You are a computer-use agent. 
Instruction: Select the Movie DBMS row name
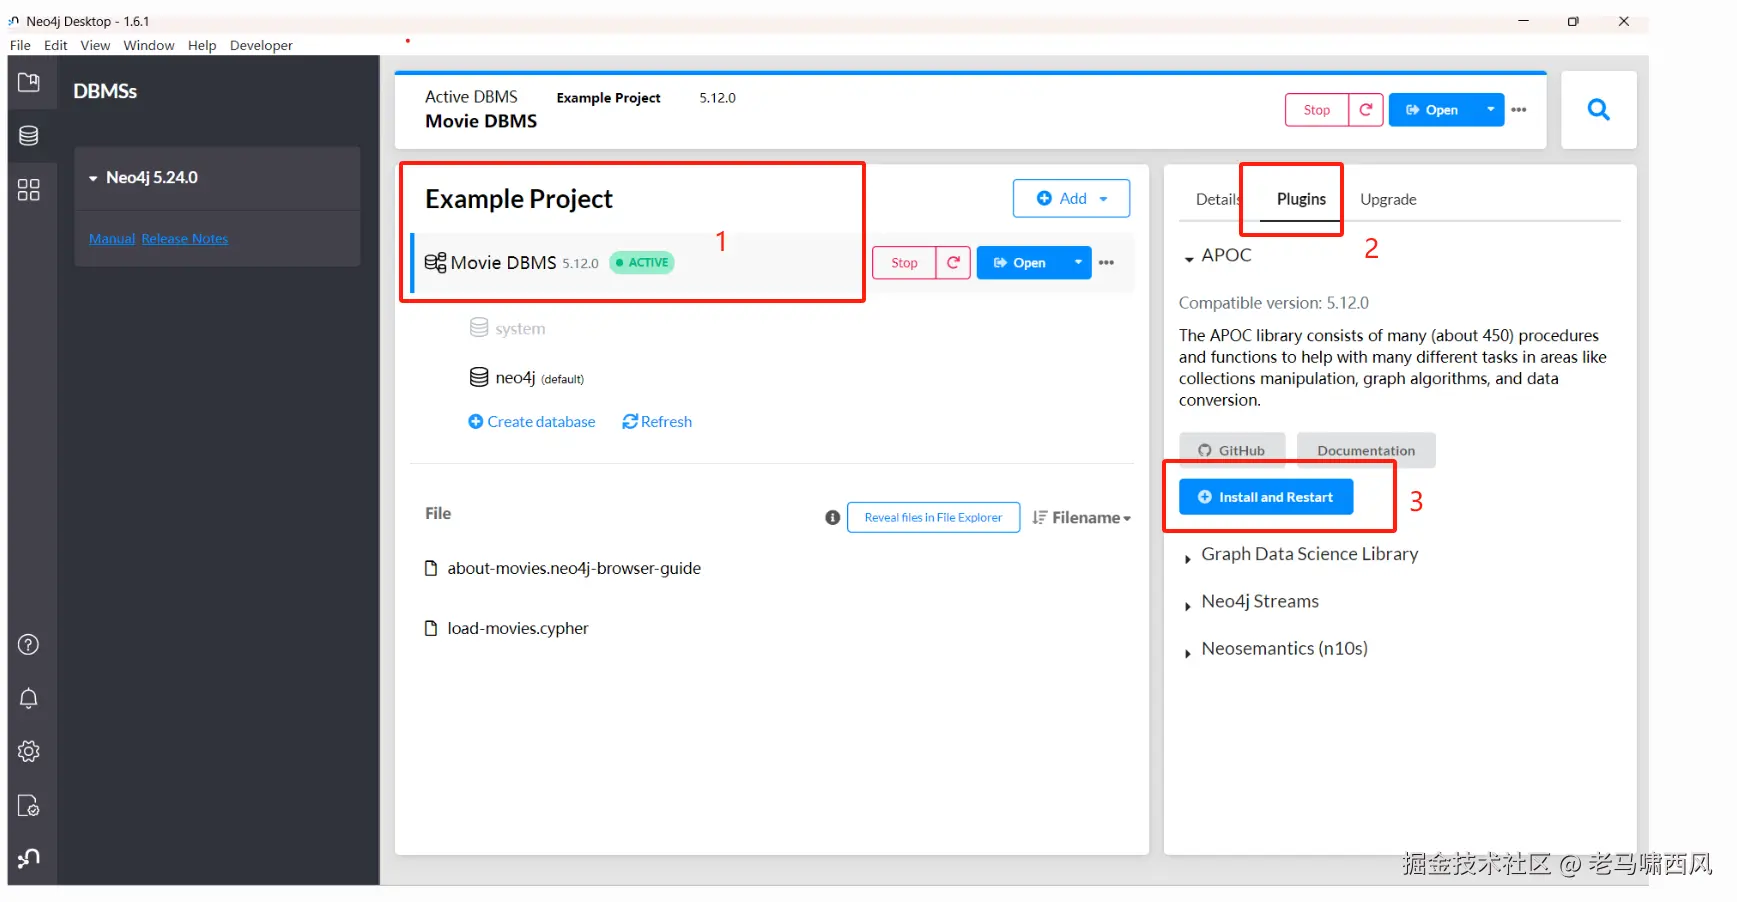pos(503,263)
